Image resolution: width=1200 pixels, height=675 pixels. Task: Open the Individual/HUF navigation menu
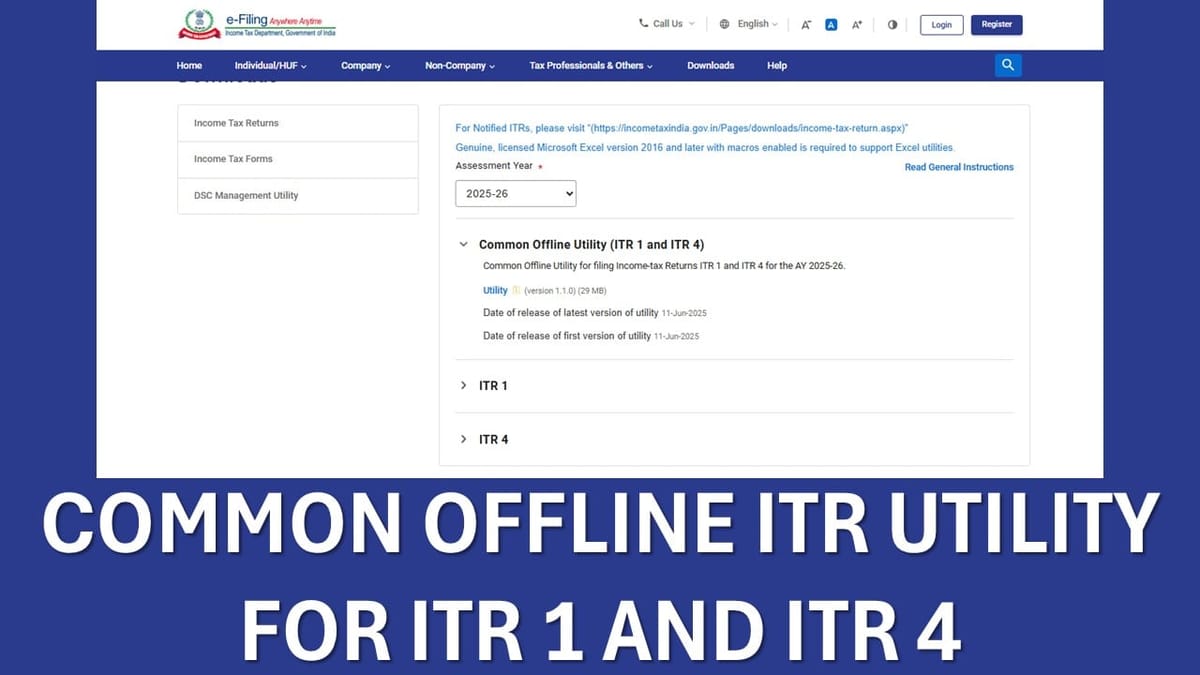tap(270, 65)
